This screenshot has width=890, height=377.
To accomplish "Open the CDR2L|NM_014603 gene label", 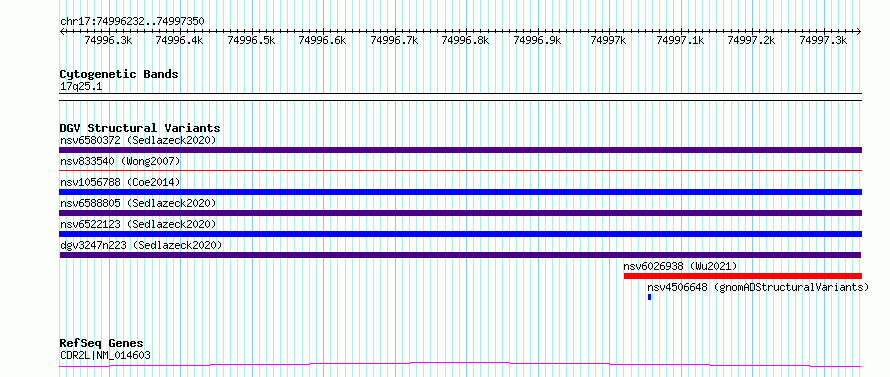I will pyautogui.click(x=105, y=356).
